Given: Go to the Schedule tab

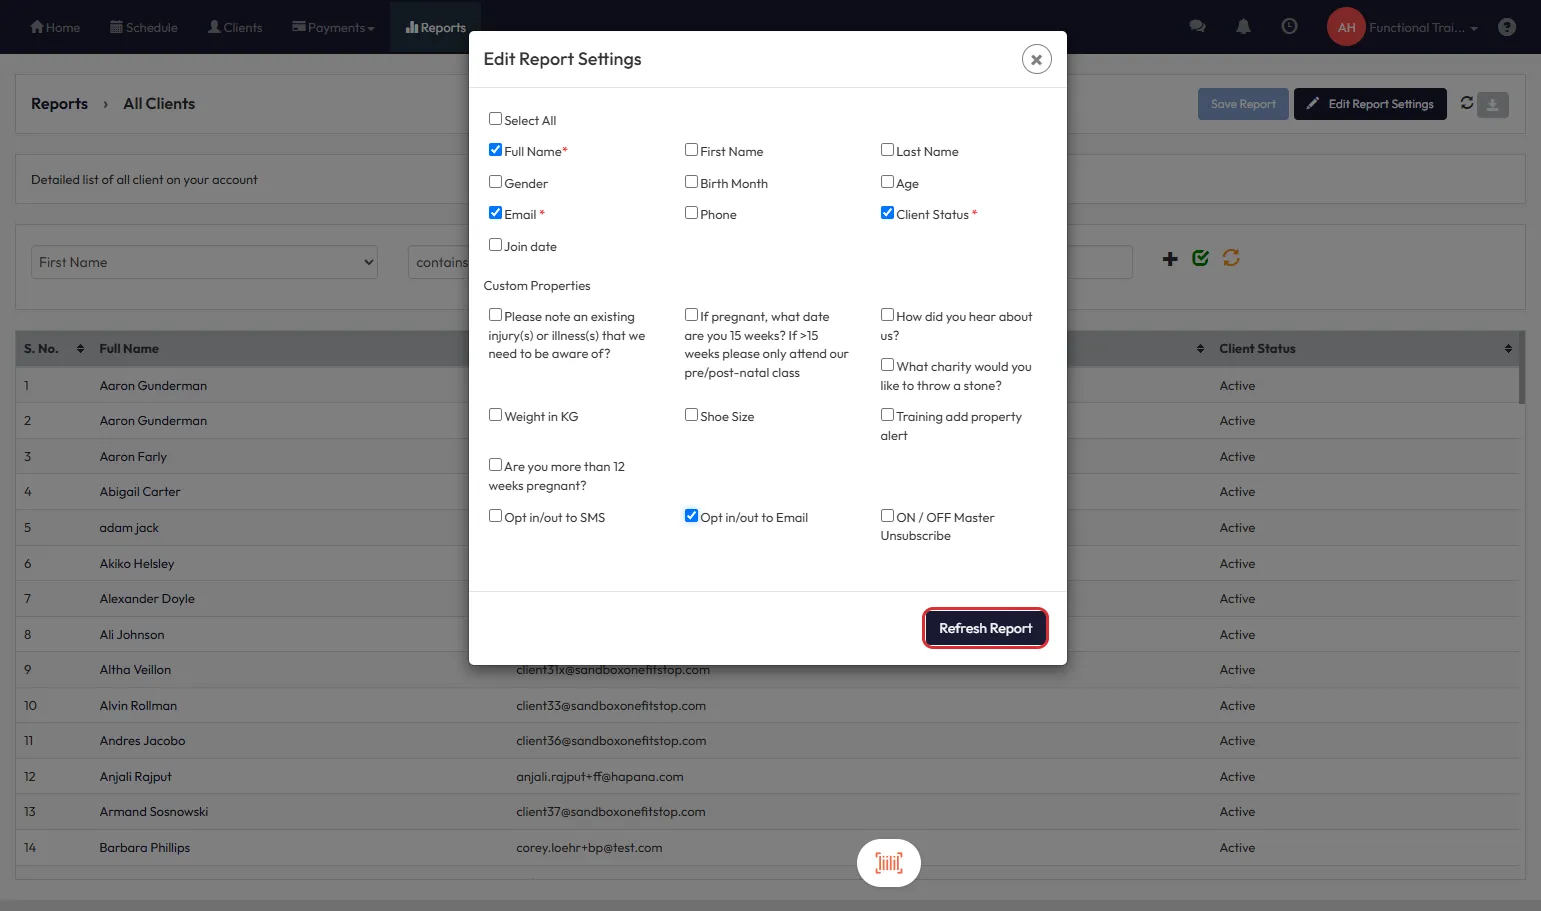Looking at the screenshot, I should 144,27.
